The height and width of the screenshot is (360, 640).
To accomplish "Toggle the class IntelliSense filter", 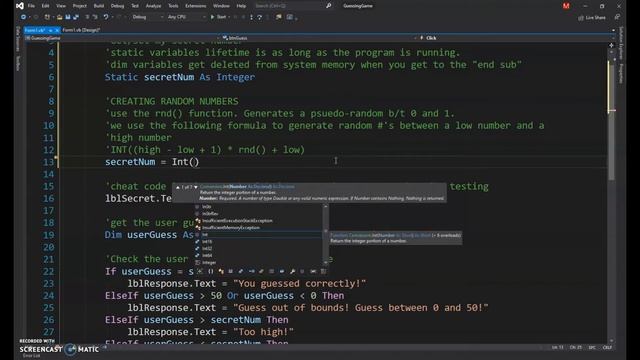I will tap(221, 271).
